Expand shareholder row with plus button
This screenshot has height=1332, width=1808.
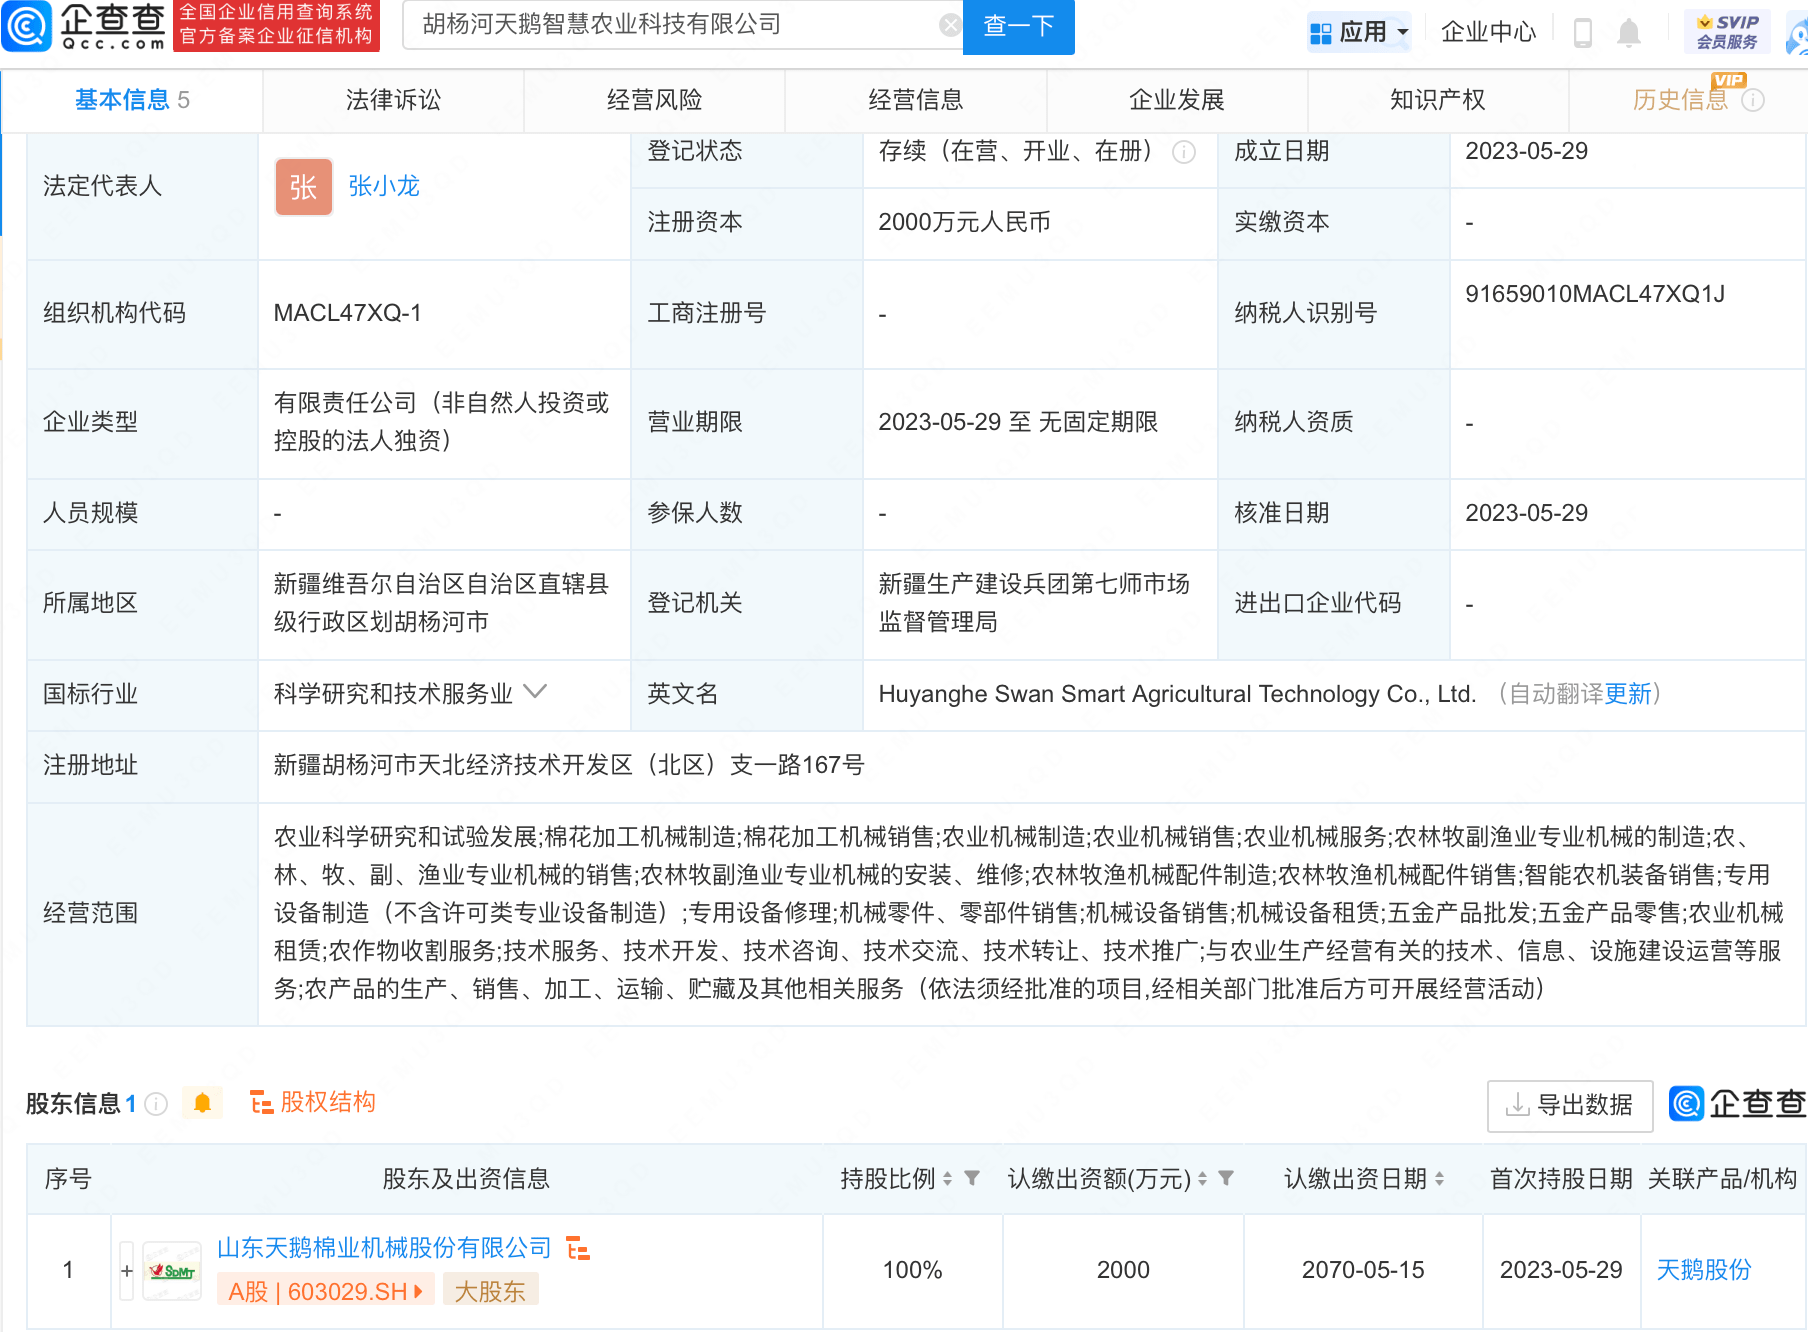tap(126, 1270)
